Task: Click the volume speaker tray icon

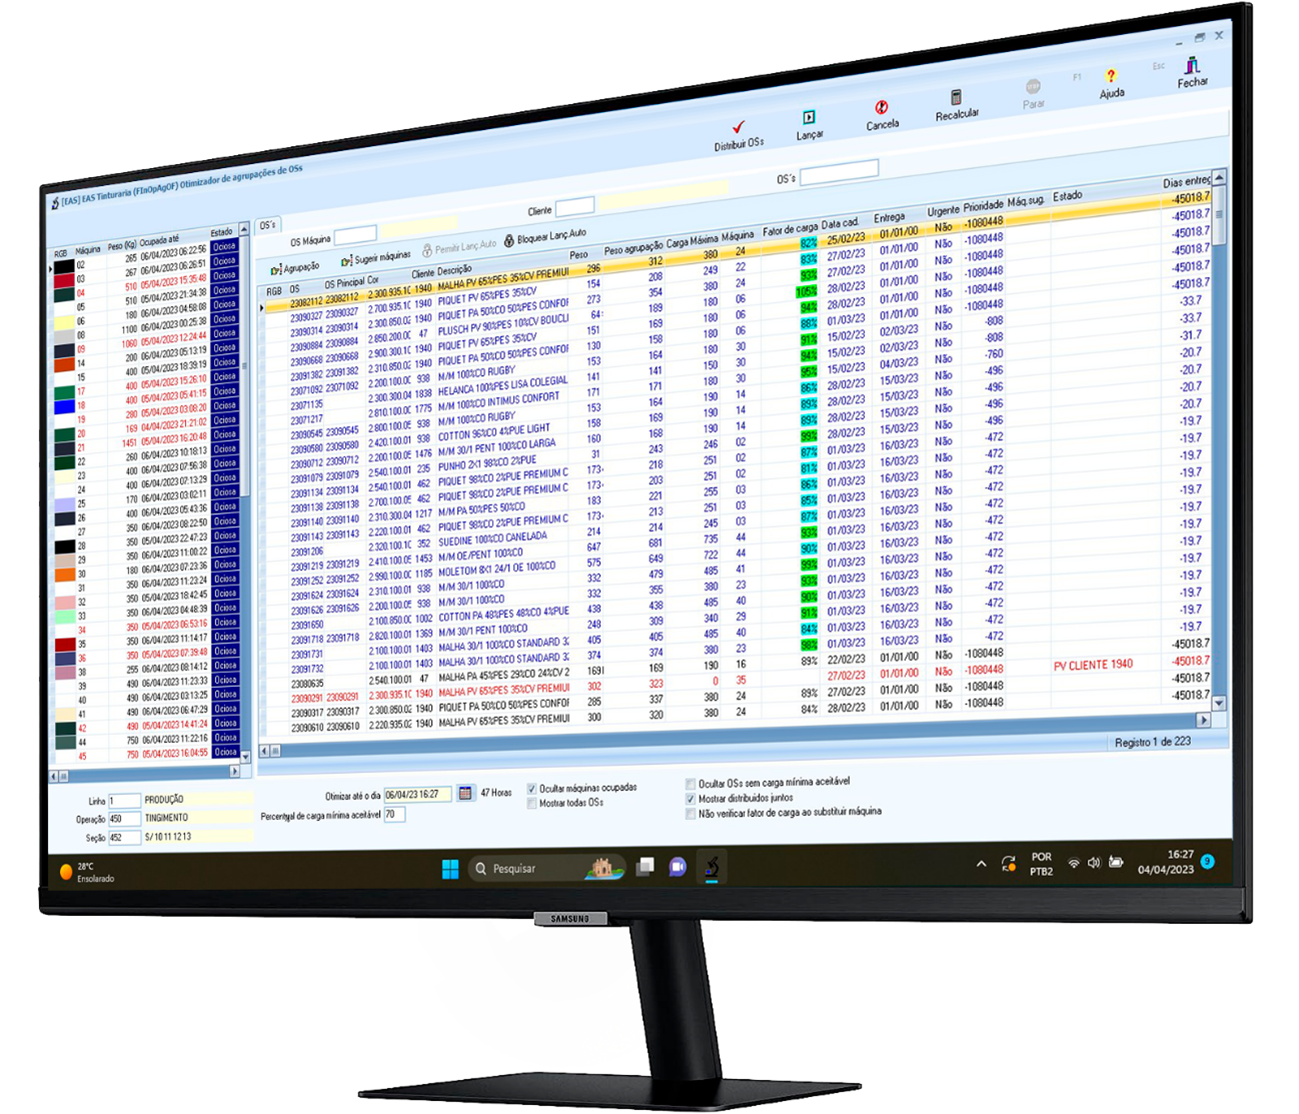Action: (1093, 863)
